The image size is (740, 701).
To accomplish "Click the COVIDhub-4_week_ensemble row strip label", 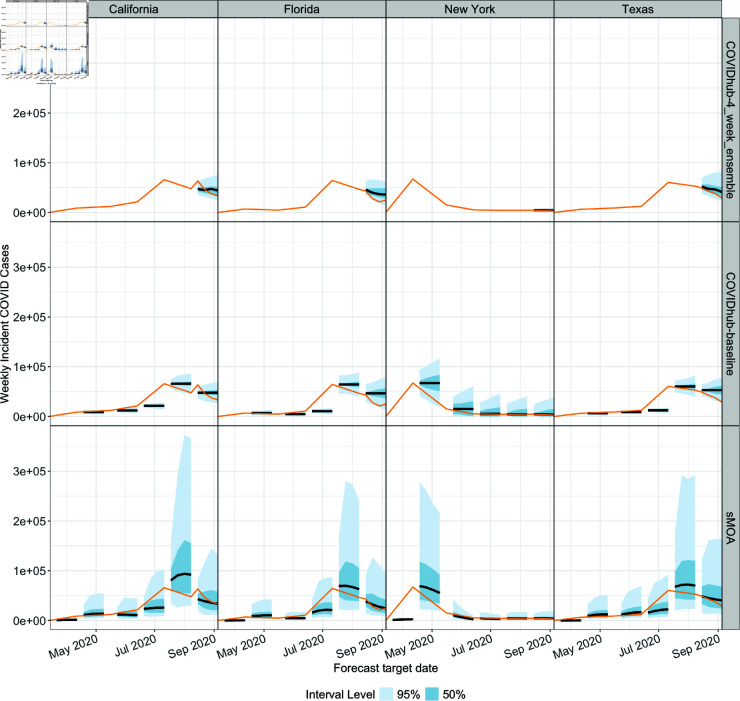I will pyautogui.click(x=731, y=119).
